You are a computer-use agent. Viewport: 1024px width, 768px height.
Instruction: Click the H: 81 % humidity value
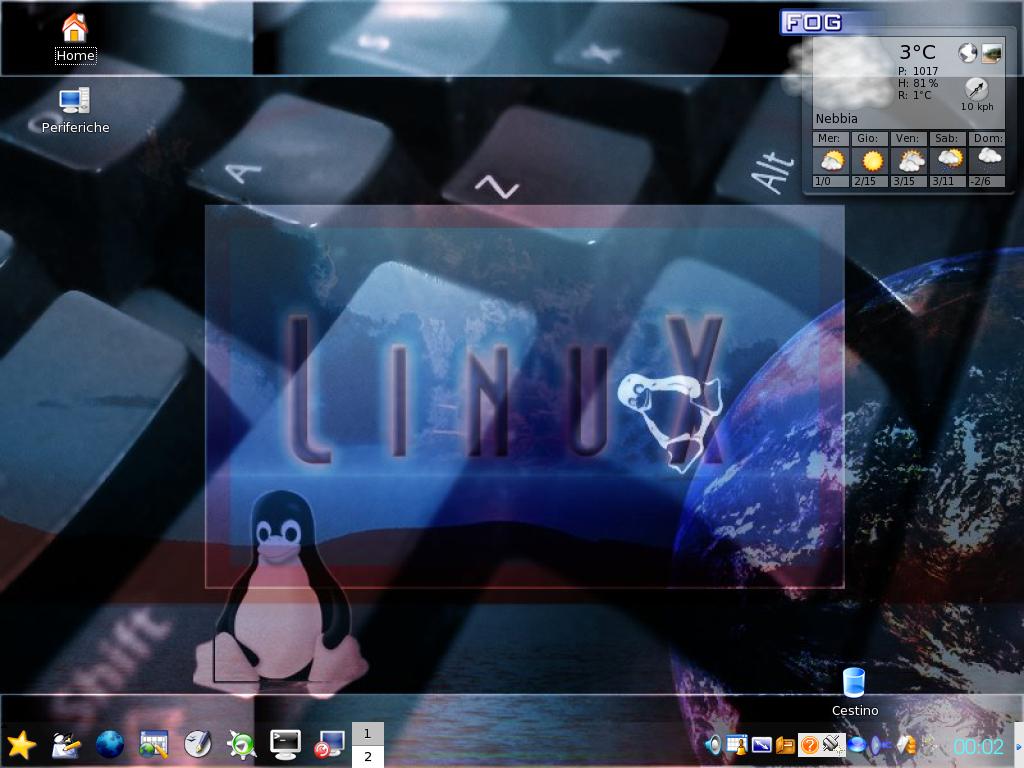(x=918, y=84)
